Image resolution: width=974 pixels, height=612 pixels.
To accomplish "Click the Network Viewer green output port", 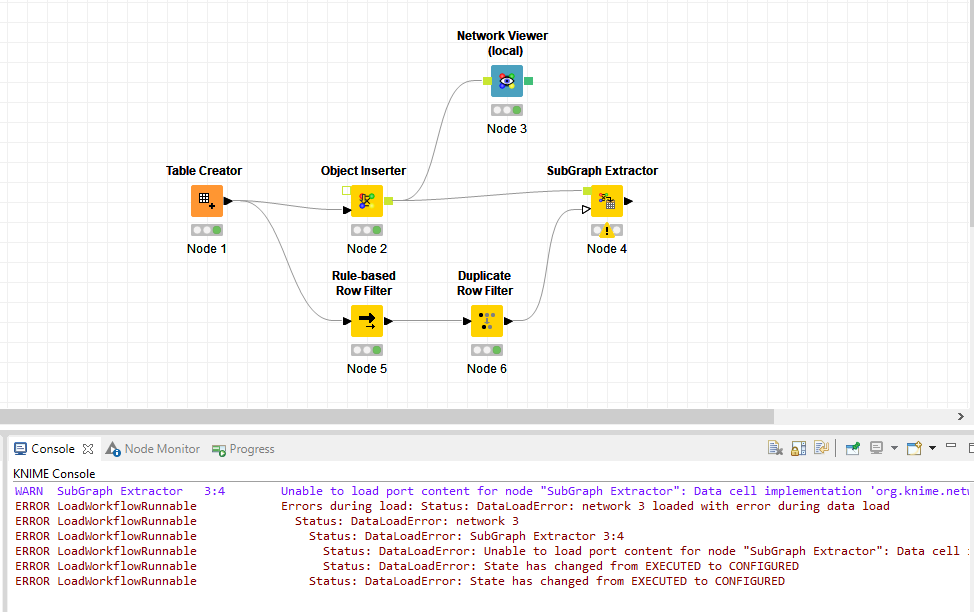I will (529, 81).
